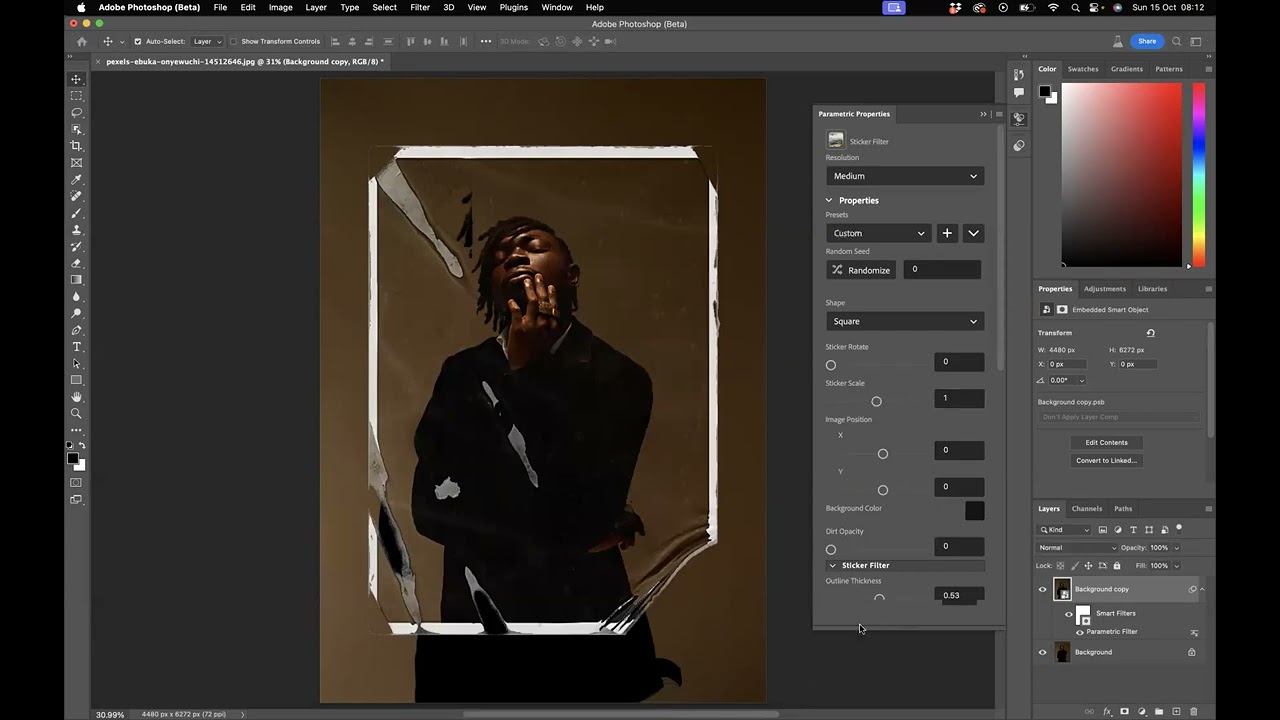Select the Clone Stamp tool

76,230
